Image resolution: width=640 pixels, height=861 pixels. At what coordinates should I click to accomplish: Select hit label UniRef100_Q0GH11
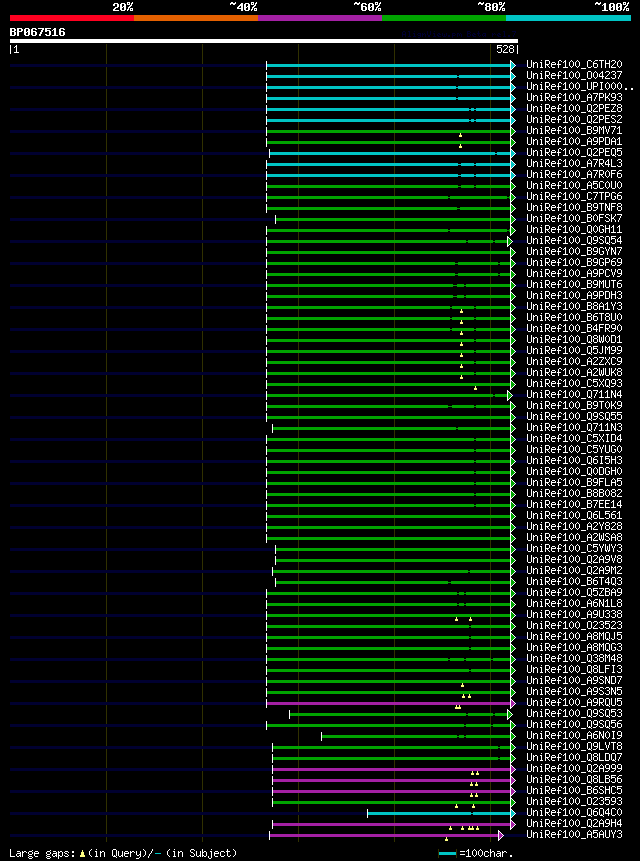pyautogui.click(x=574, y=230)
